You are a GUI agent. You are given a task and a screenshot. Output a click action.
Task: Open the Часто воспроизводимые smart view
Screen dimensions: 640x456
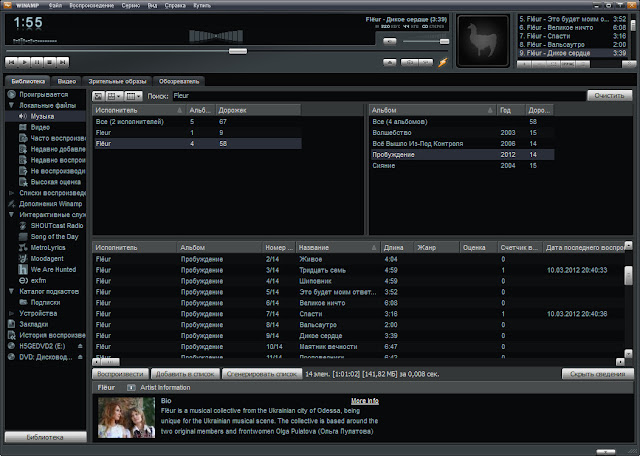tap(52, 138)
